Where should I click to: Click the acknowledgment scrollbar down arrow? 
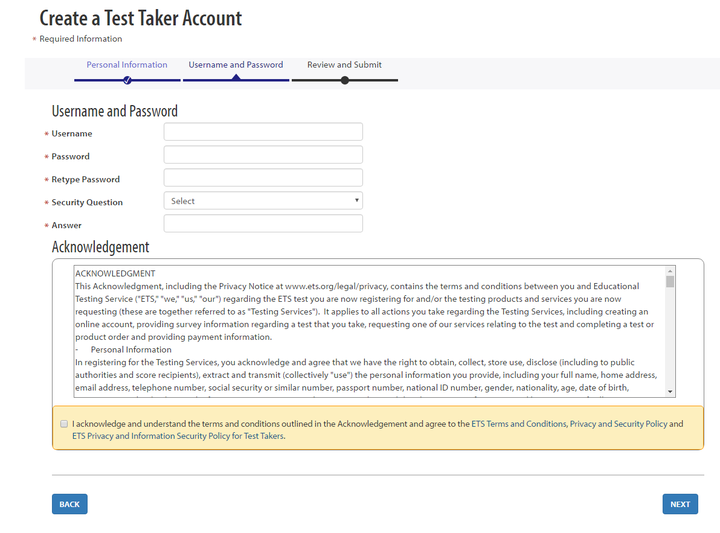(670, 391)
